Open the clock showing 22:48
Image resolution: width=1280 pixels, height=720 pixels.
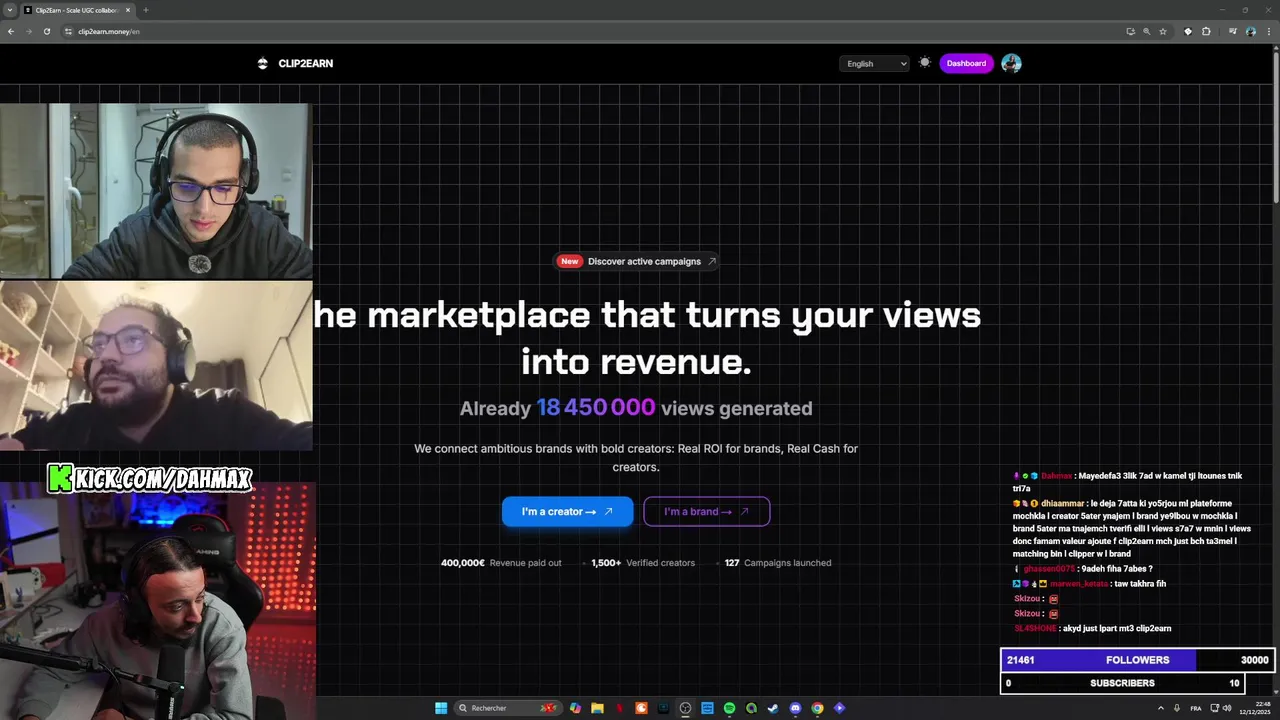pos(1257,708)
